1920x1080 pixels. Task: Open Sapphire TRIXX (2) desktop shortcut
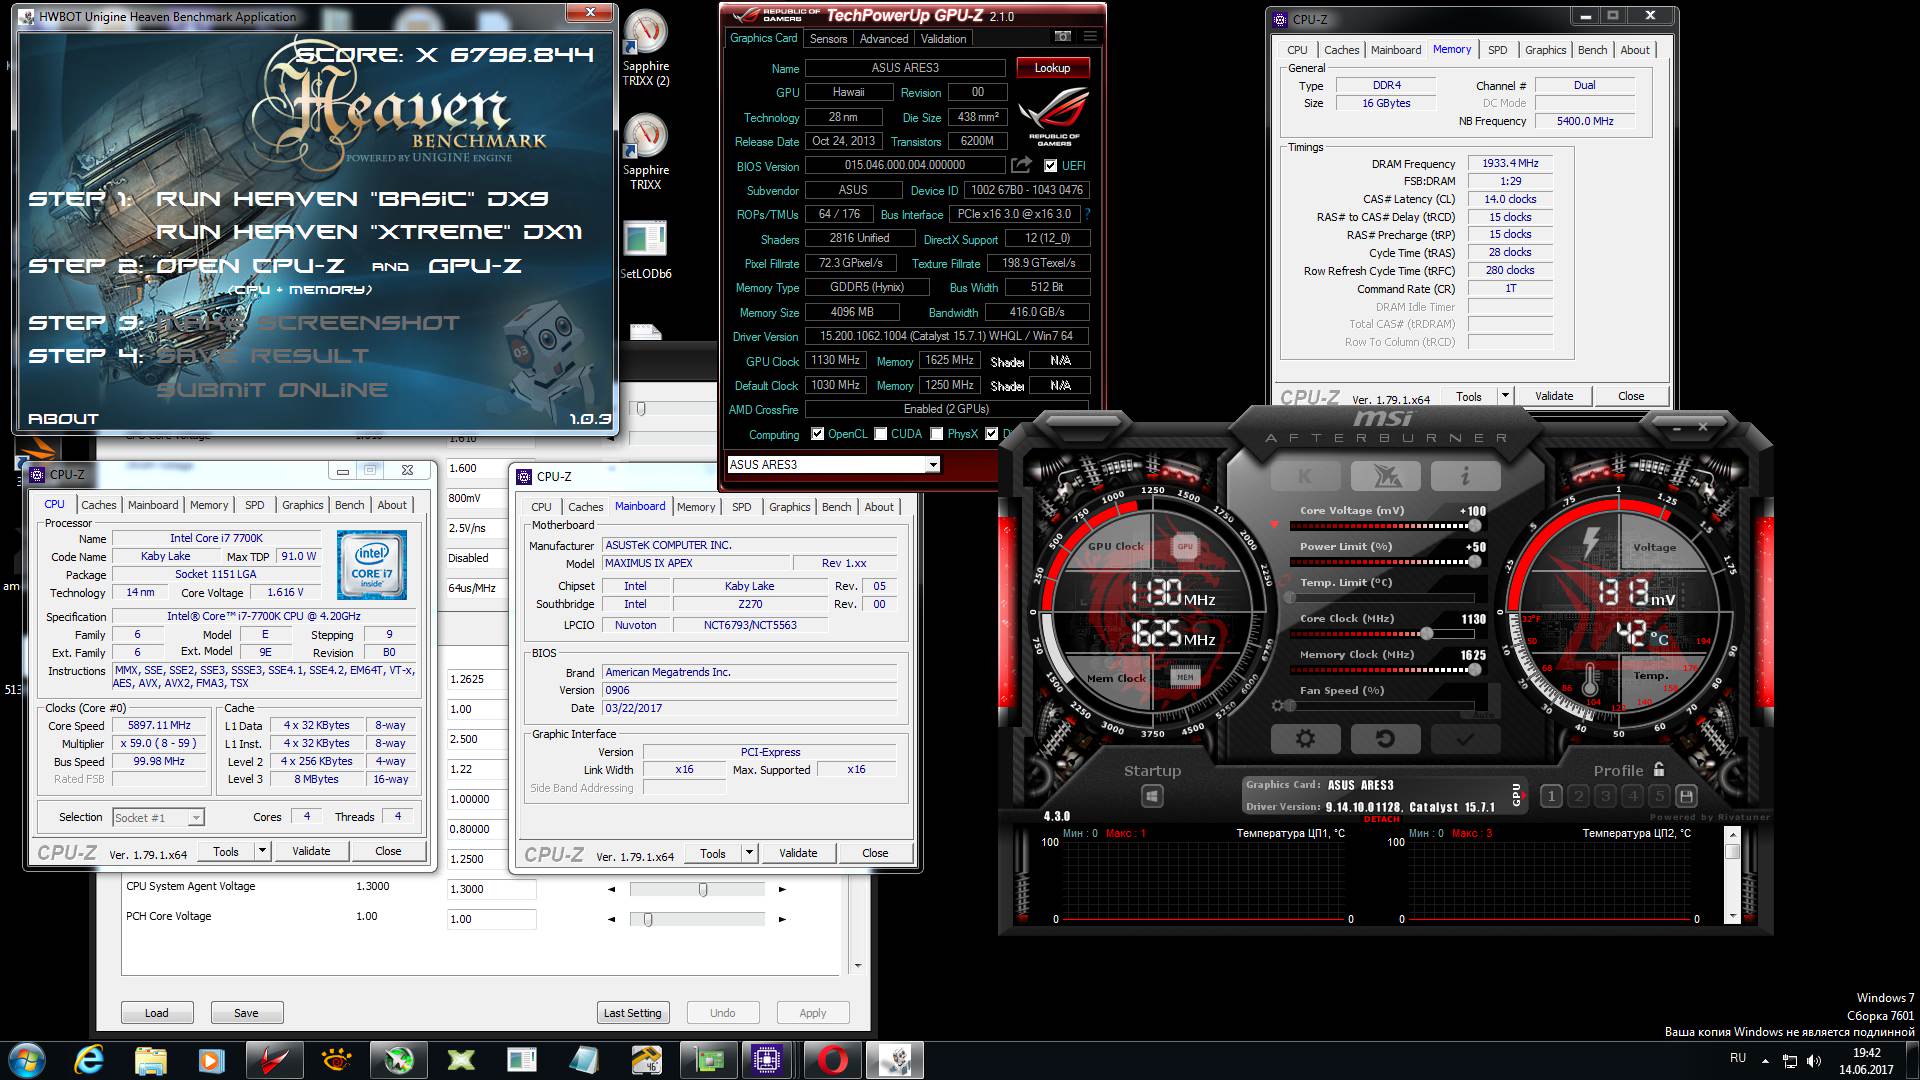pos(646,48)
